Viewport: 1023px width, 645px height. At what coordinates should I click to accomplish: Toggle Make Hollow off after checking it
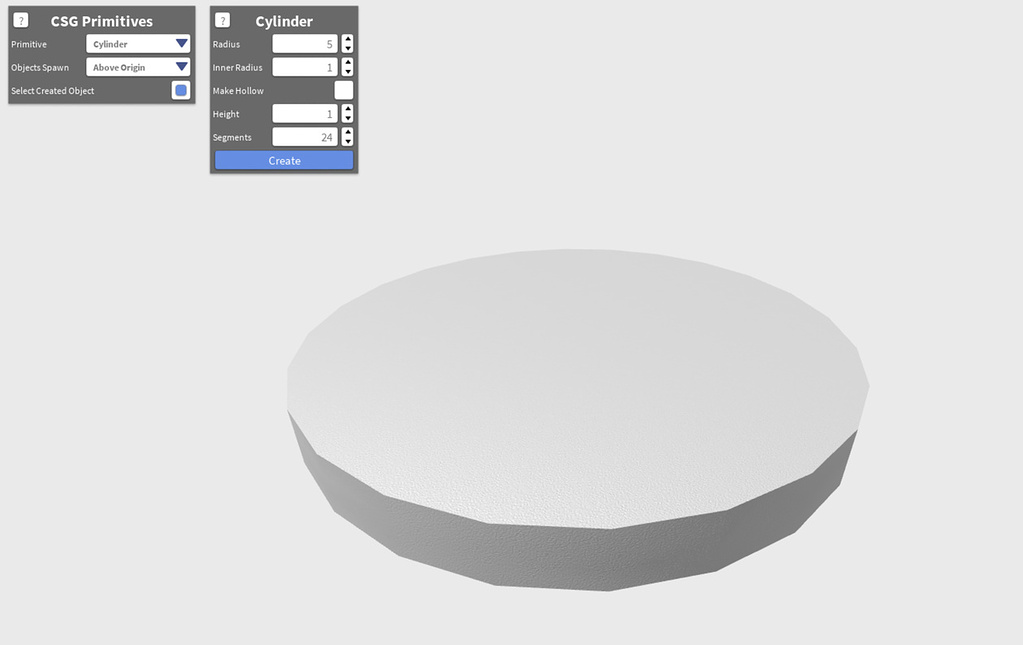tap(342, 90)
